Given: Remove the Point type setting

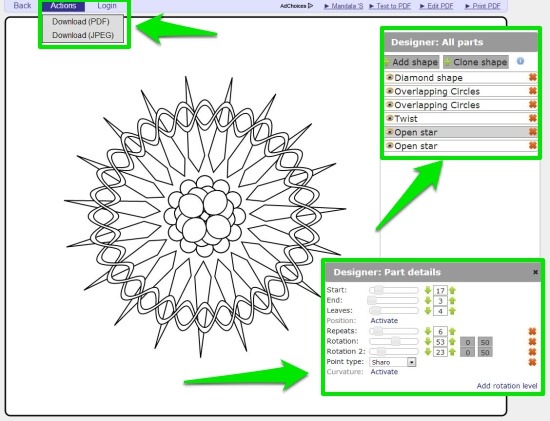Looking at the screenshot, I should tap(532, 362).
